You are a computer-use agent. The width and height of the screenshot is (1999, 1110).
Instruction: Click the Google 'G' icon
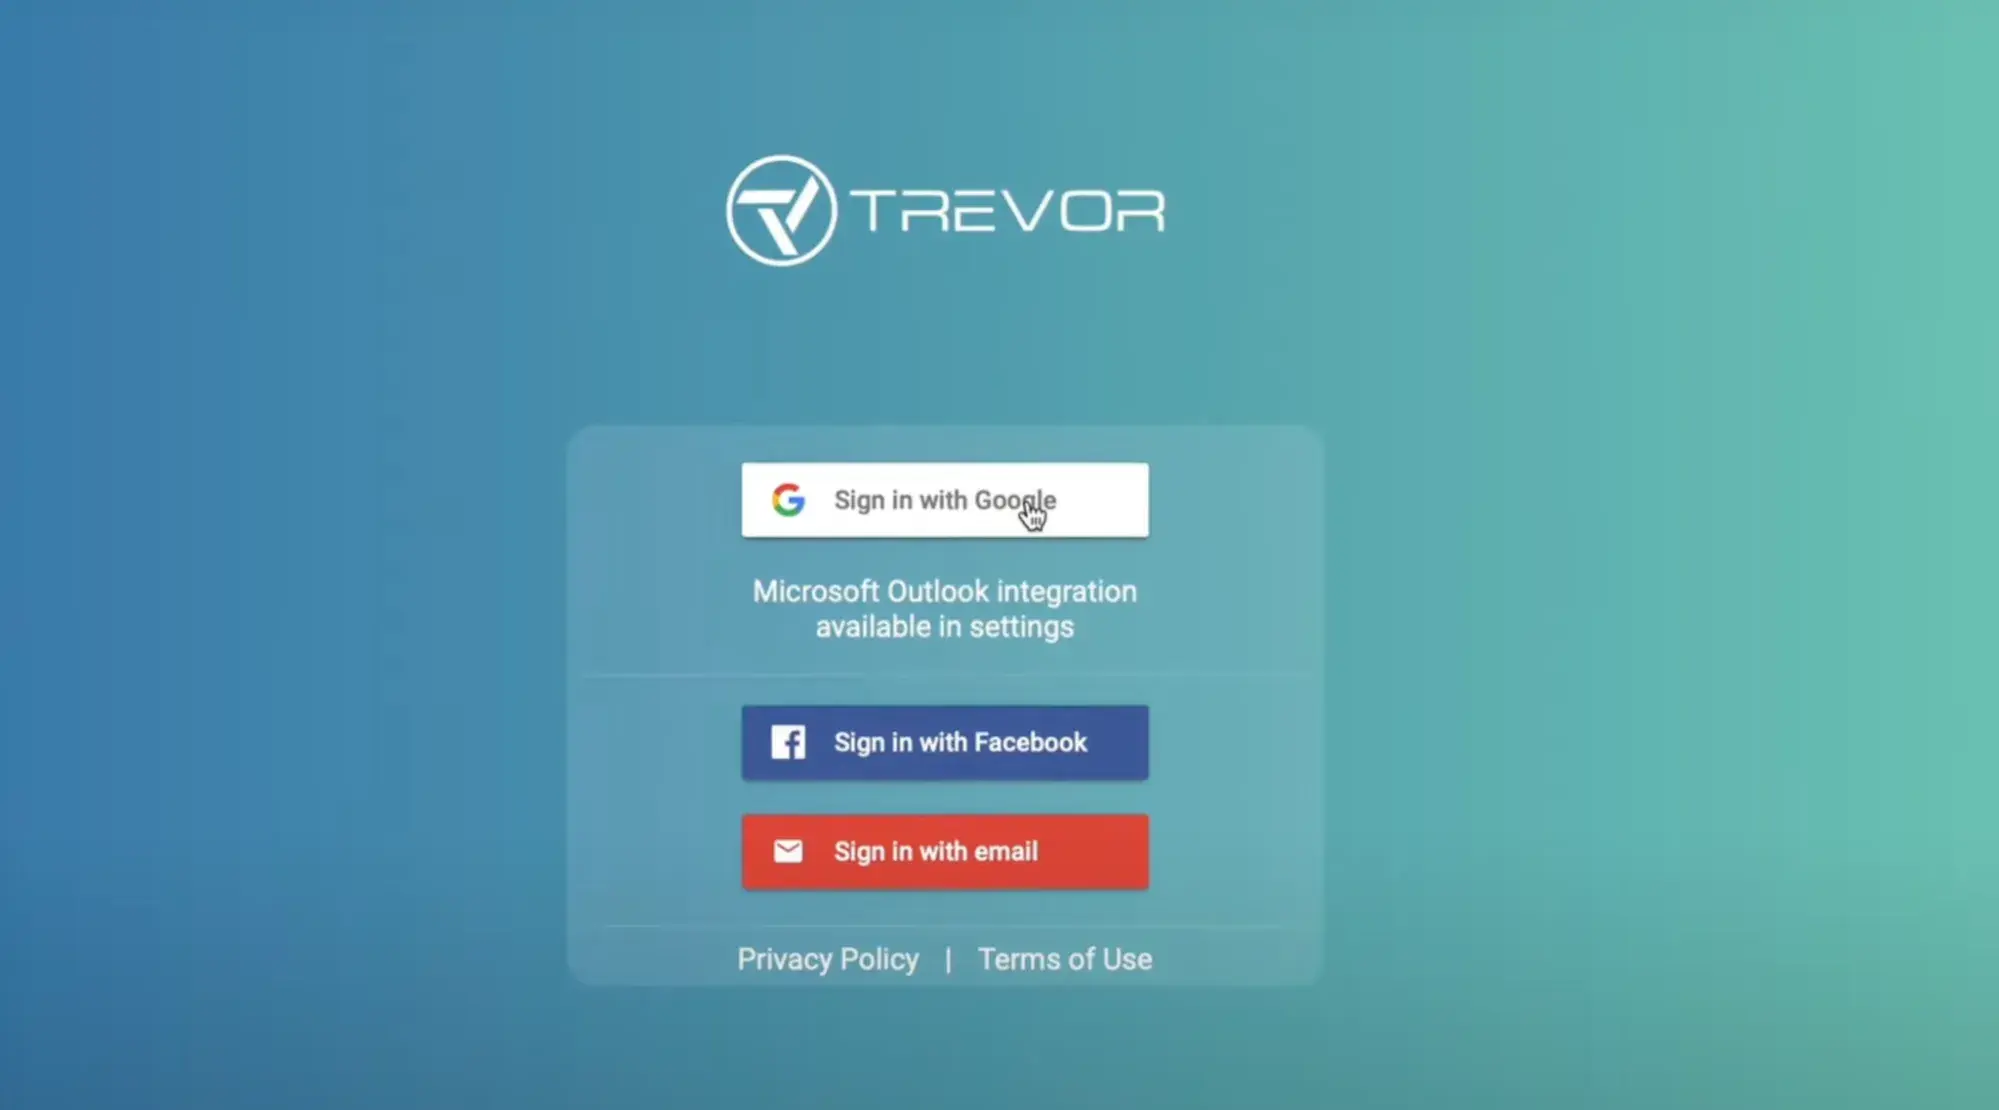point(788,499)
